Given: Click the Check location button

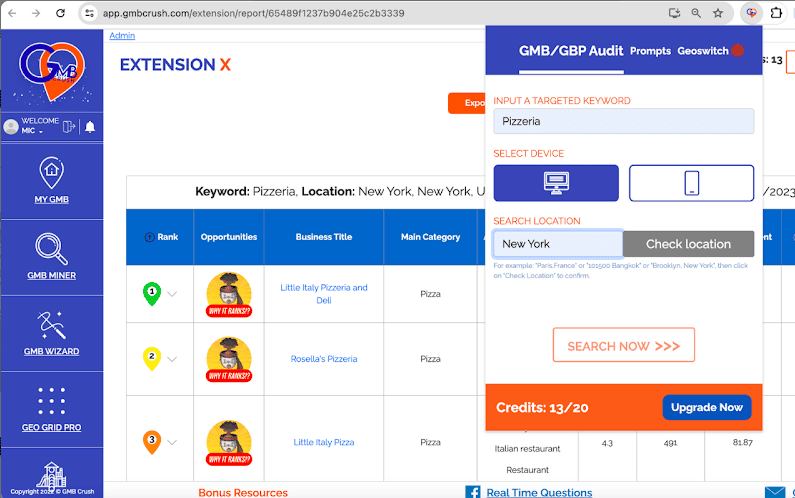Looking at the screenshot, I should click(689, 244).
